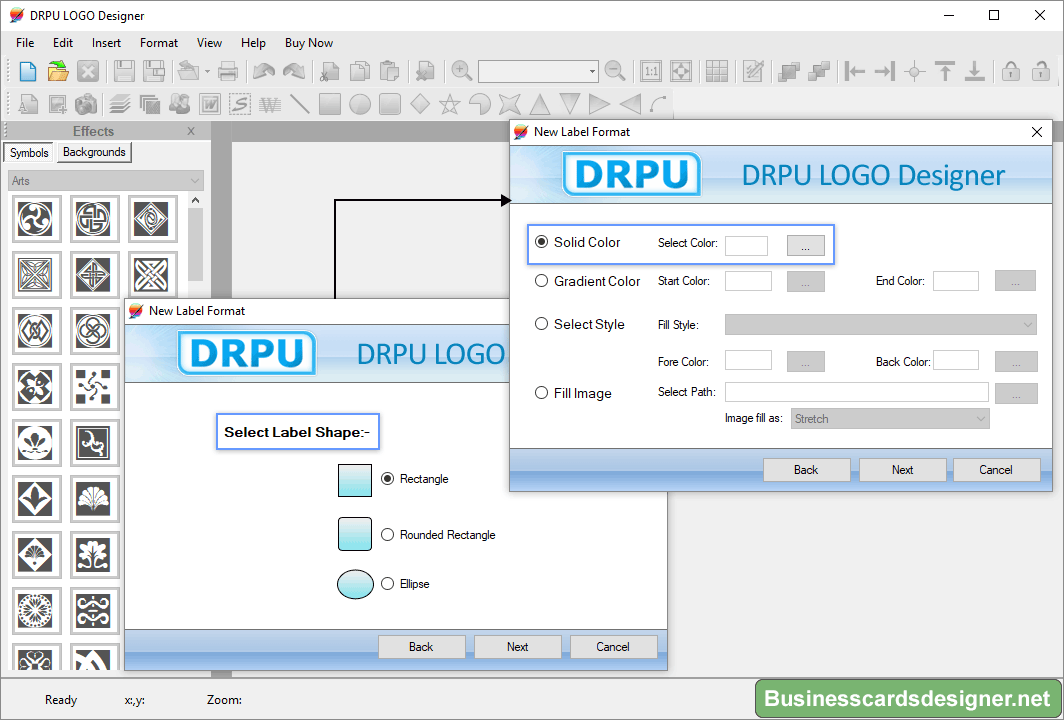
Task: Switch to the Symbols tab
Action: point(29,153)
